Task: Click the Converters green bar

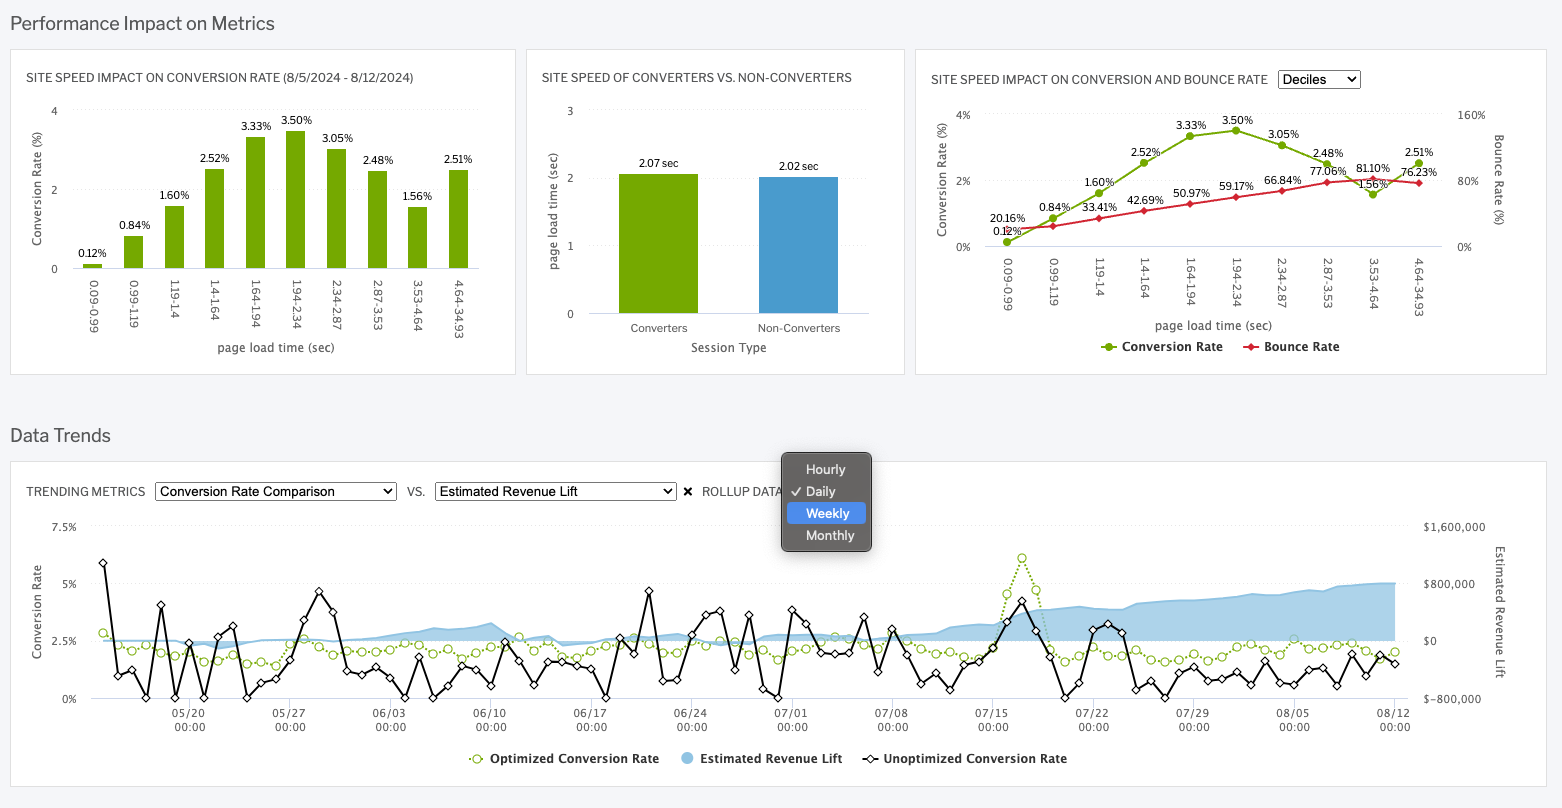Action: [x=659, y=245]
